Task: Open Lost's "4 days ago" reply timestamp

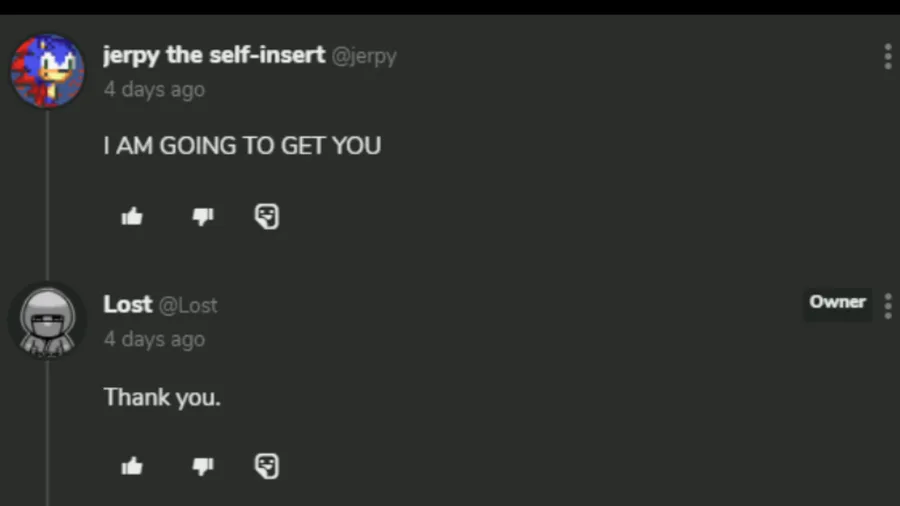Action: (x=154, y=339)
